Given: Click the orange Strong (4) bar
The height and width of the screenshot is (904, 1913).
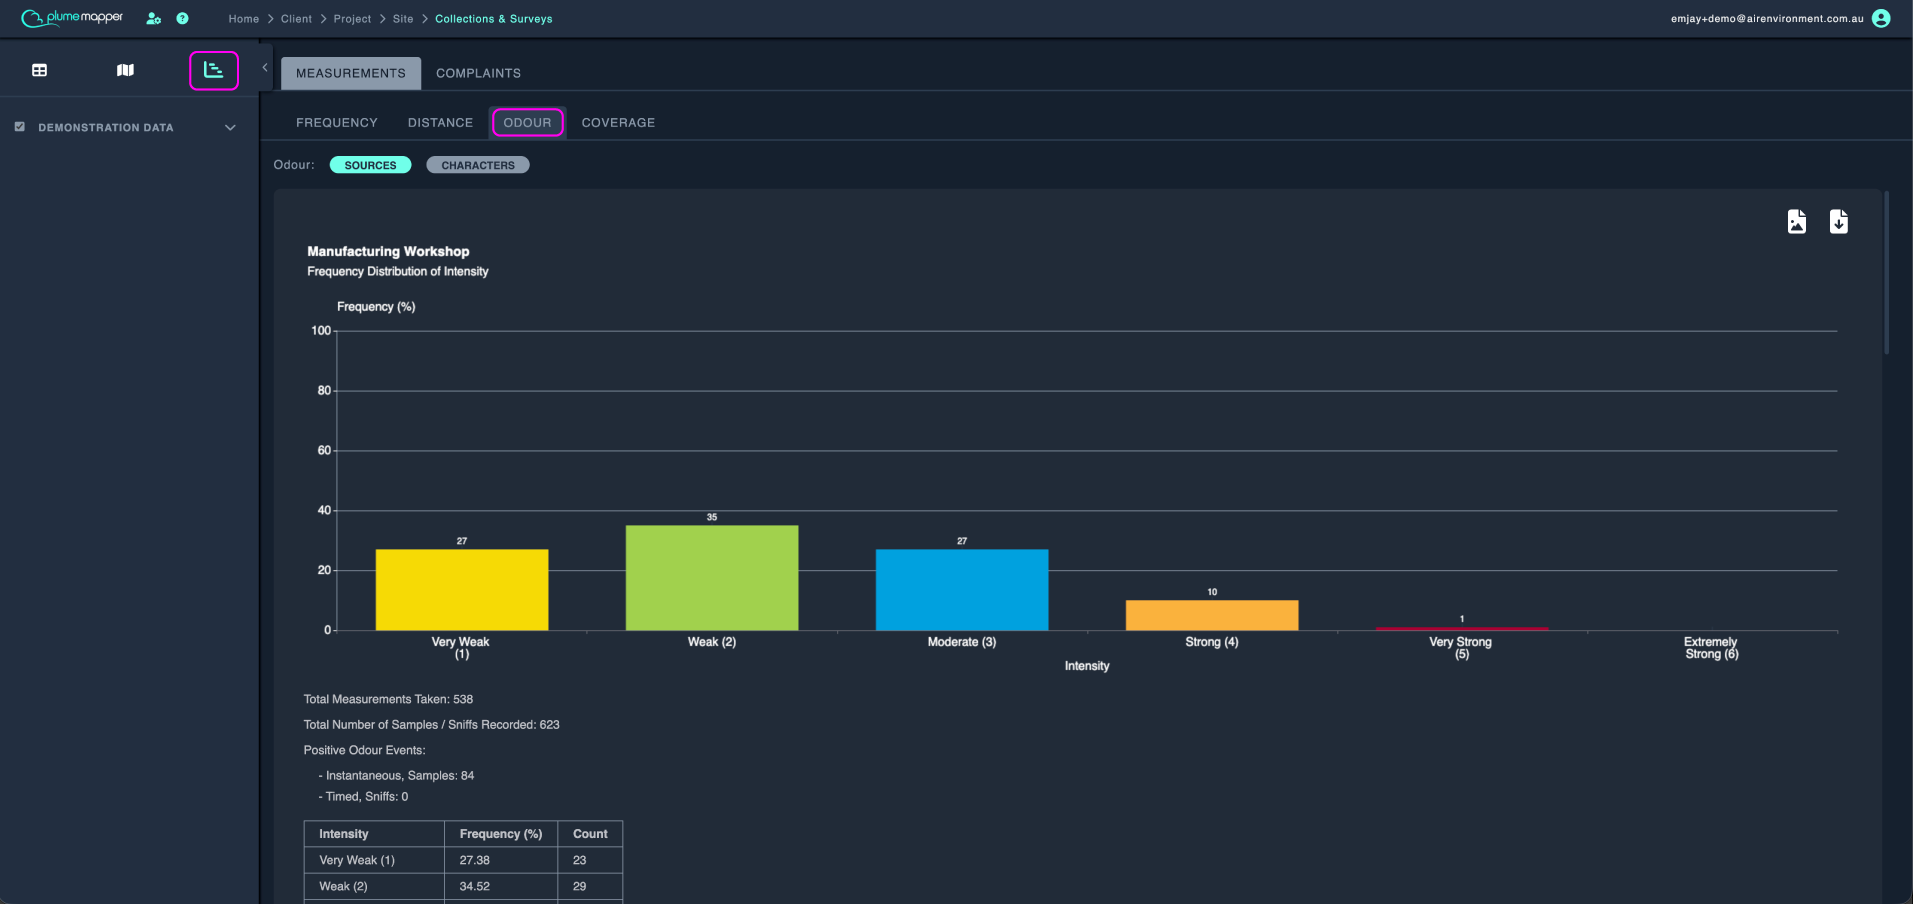Looking at the screenshot, I should tap(1212, 615).
